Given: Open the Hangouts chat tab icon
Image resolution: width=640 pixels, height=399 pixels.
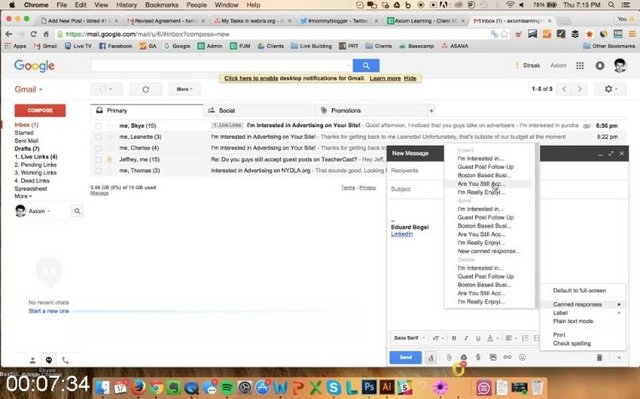Looking at the screenshot, I should [49, 360].
